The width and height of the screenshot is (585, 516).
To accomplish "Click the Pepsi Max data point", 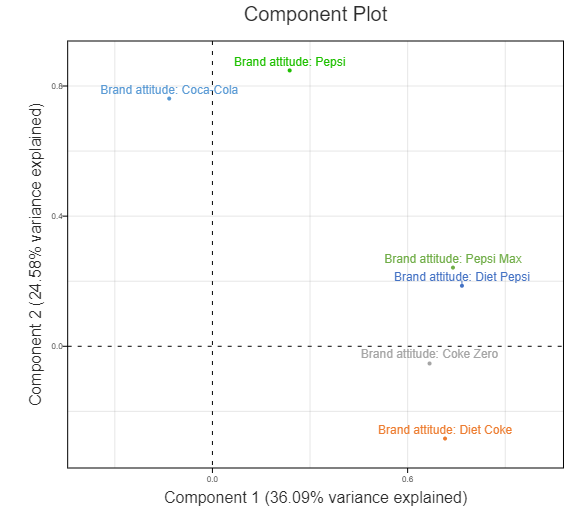I will point(453,268).
